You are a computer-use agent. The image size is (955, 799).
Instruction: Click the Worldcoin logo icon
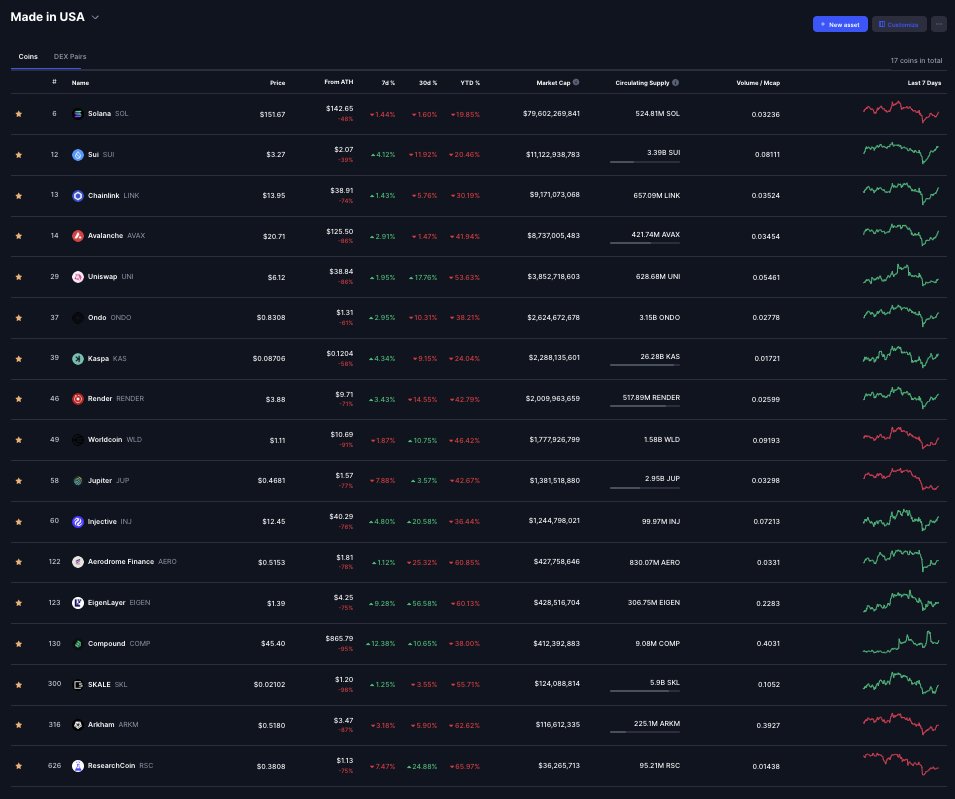point(77,440)
